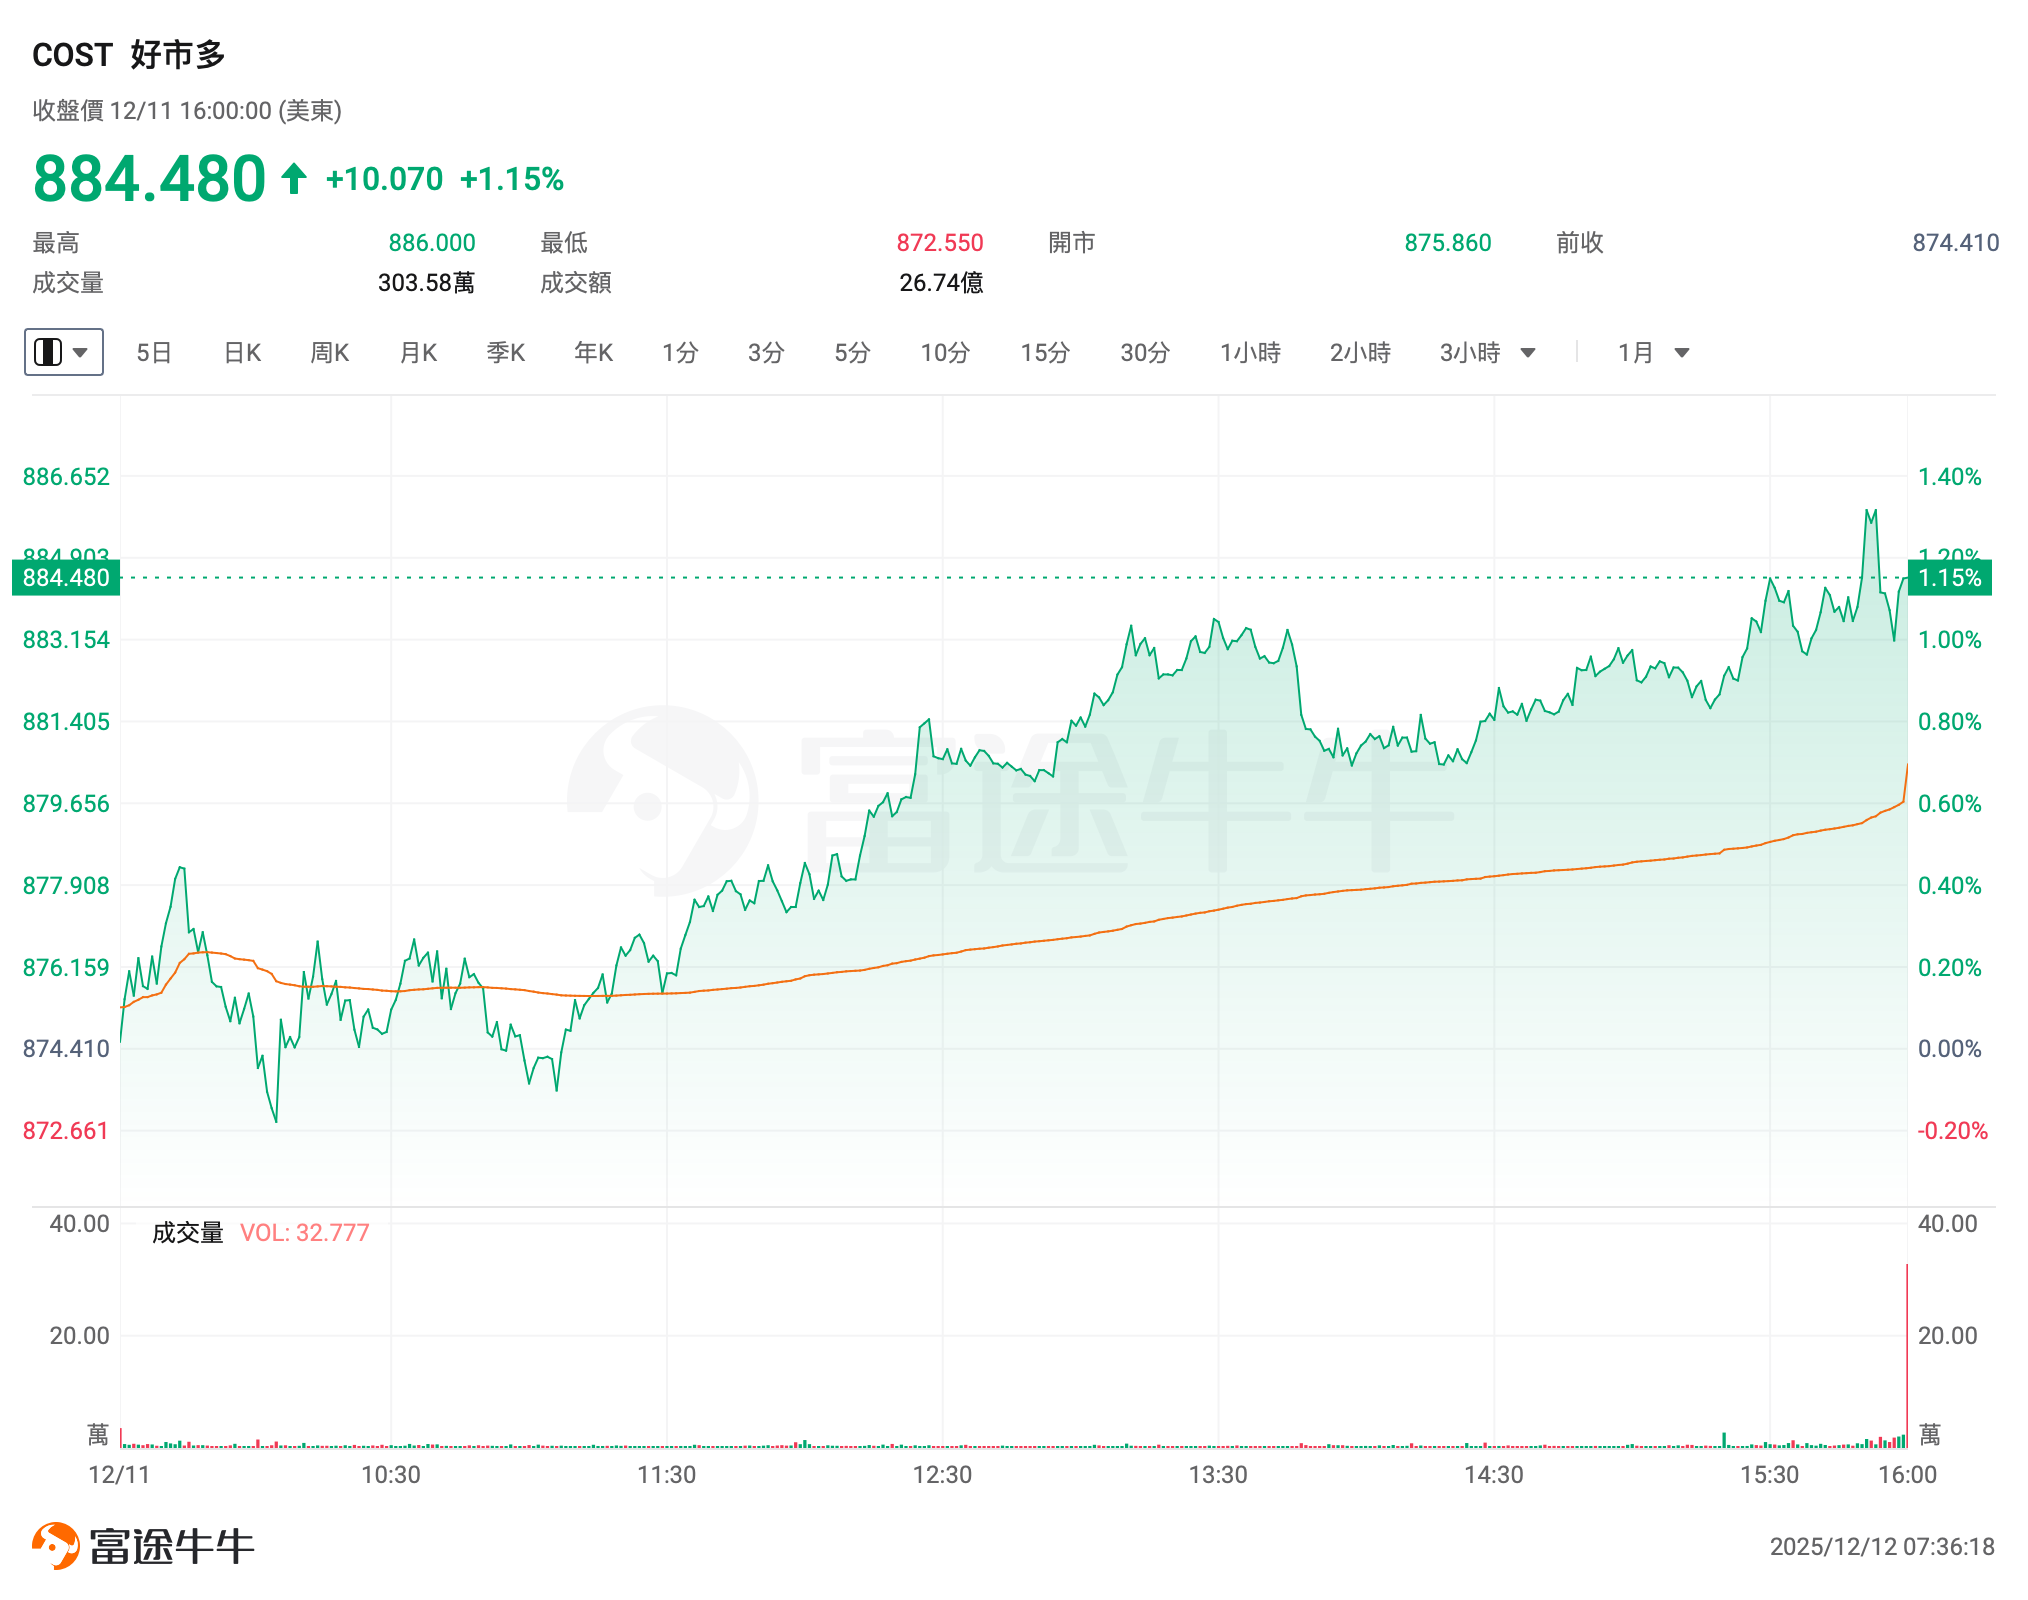Click the 1.15% percentage axis tag
The image size is (2028, 1600).
pos(1949,578)
